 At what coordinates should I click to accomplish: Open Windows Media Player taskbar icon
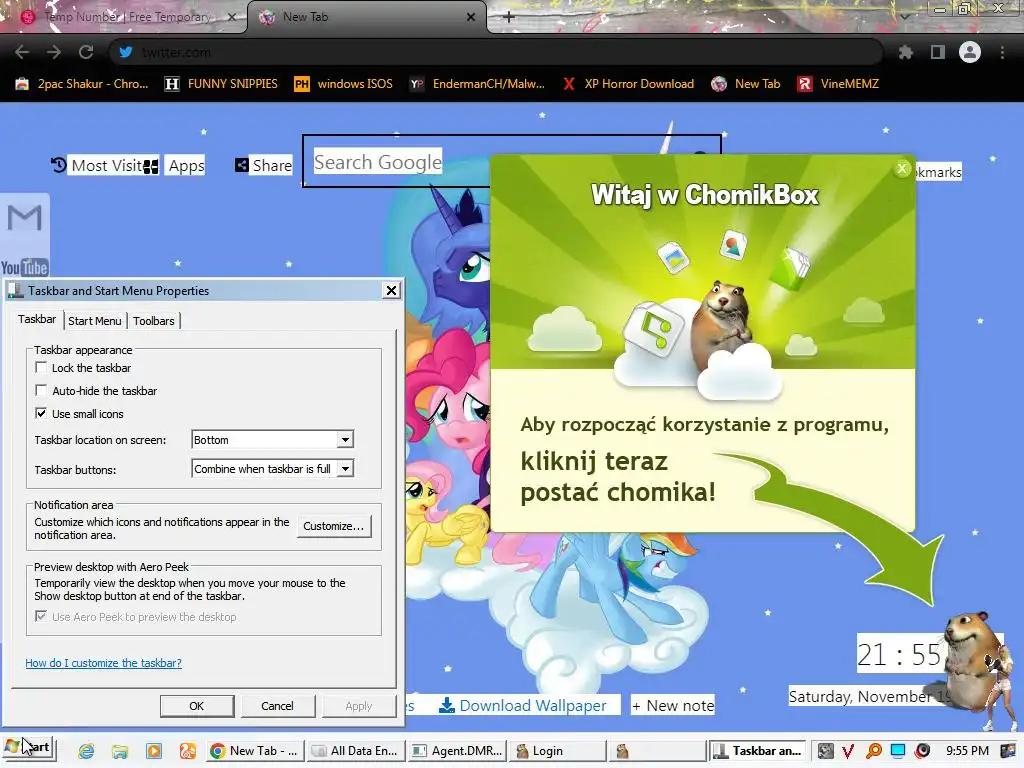point(154,751)
